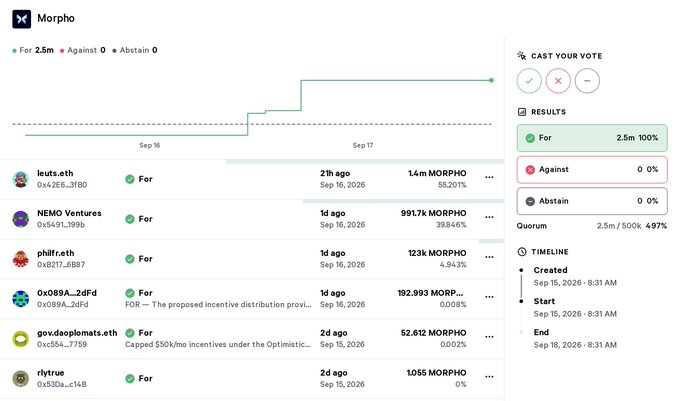This screenshot has height=401, width=680.
Task: Click the green For checkmark in philfr.eth row
Action: point(130,259)
